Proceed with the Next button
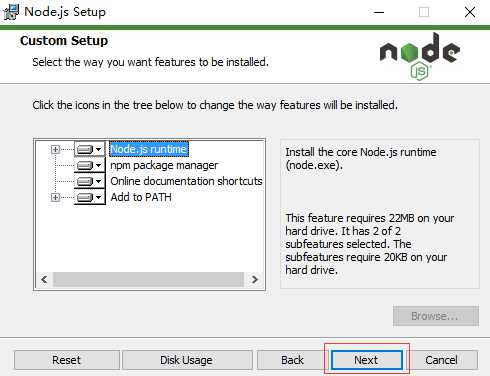Screen dimensions: 490x376 tap(367, 360)
